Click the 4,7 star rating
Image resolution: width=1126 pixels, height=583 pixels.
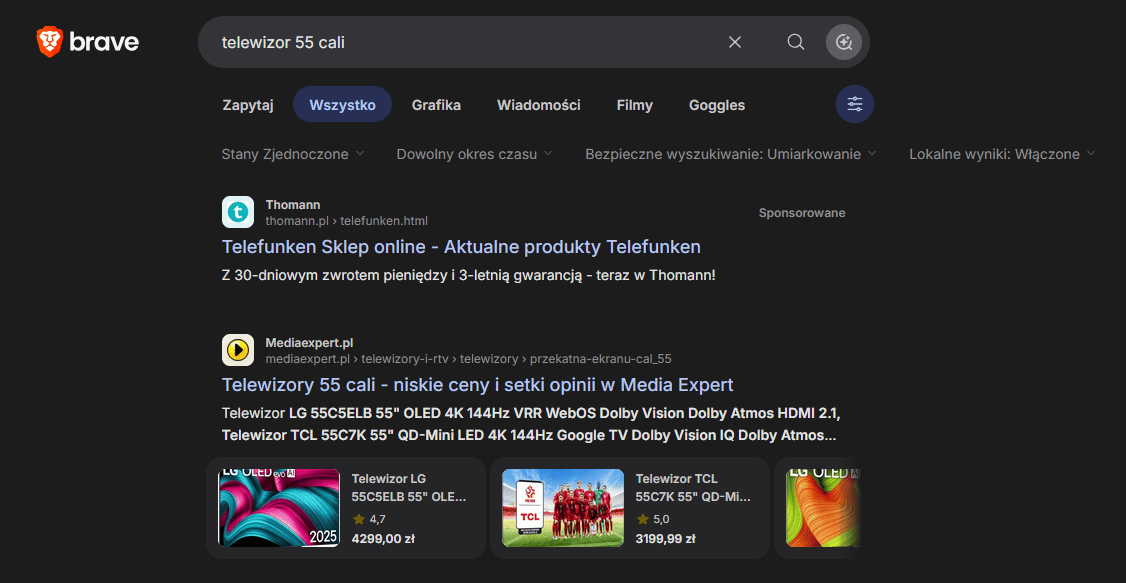coord(369,519)
